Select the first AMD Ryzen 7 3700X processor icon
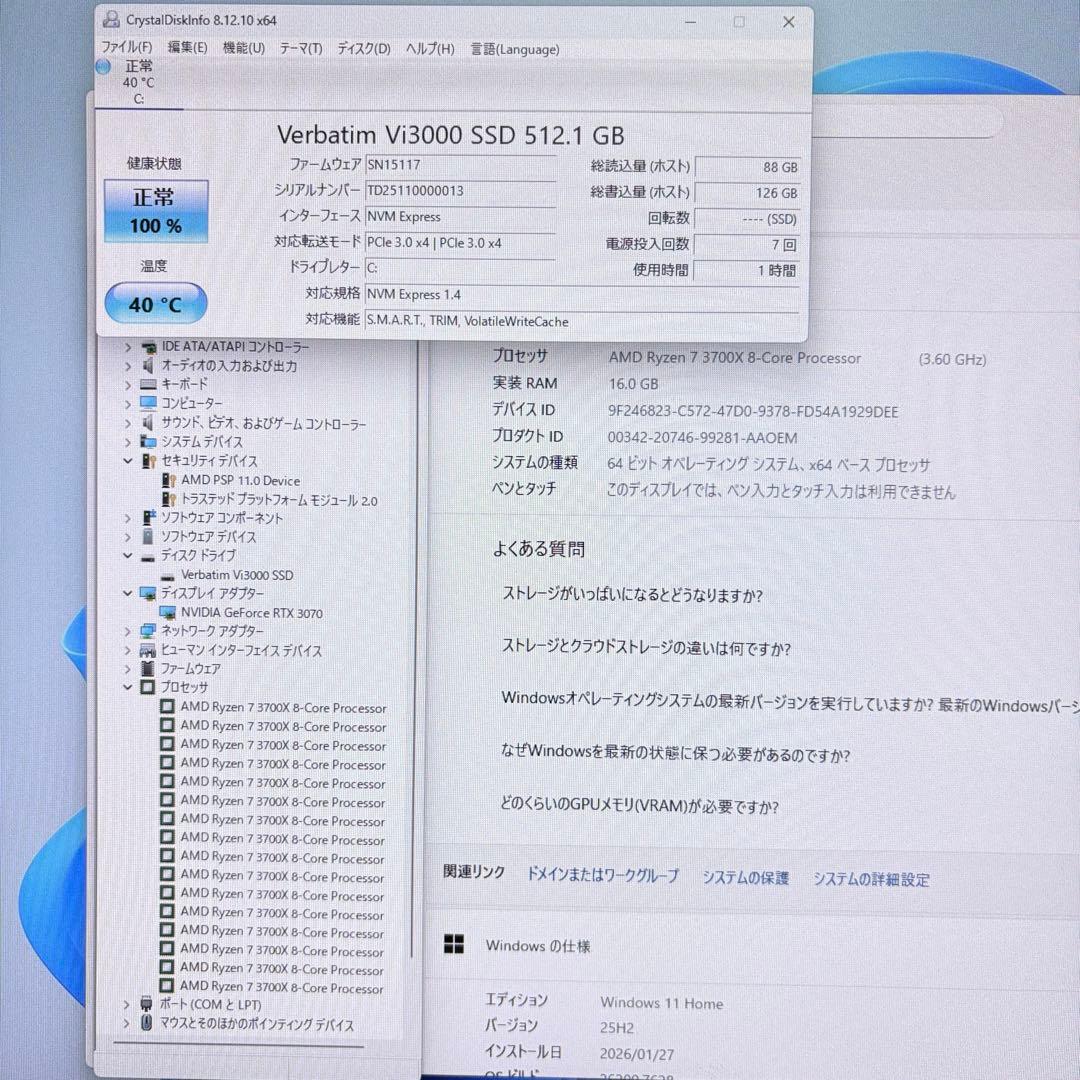This screenshot has width=1080, height=1080. [x=168, y=707]
